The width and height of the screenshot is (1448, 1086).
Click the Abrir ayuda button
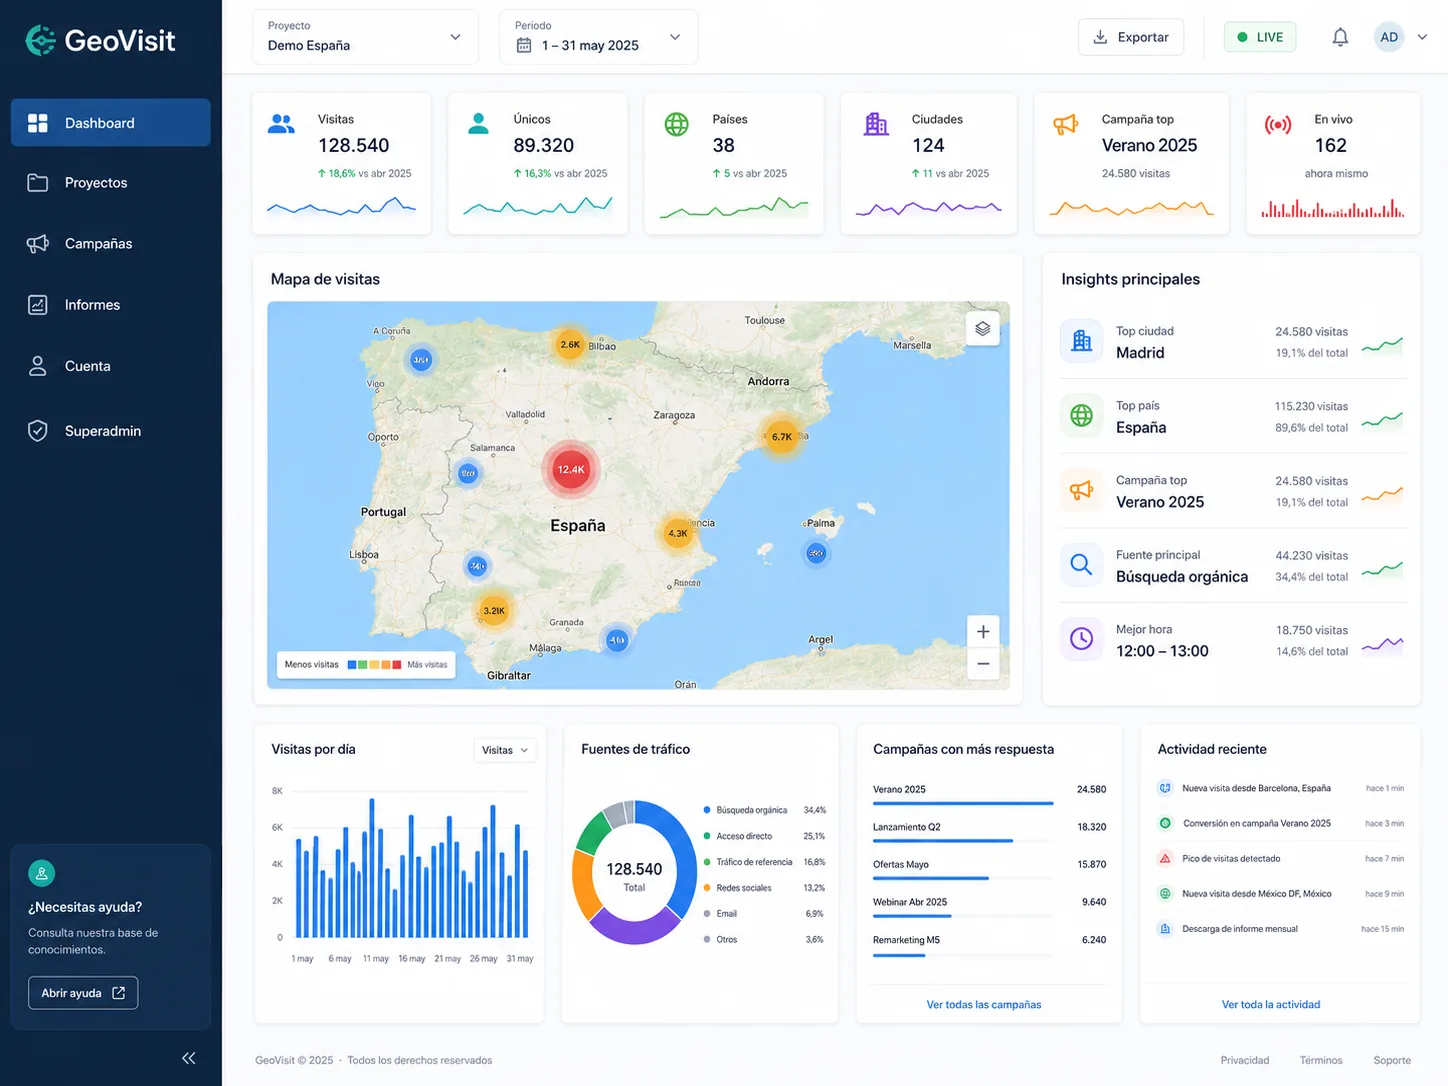coord(83,993)
